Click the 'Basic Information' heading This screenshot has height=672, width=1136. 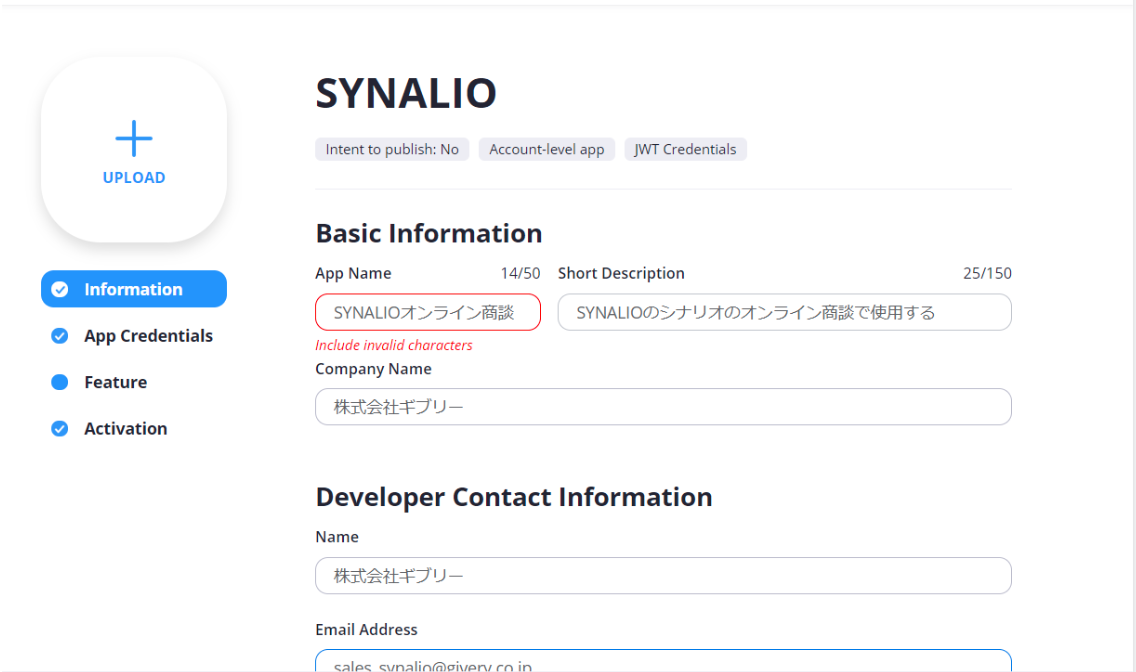click(x=429, y=234)
